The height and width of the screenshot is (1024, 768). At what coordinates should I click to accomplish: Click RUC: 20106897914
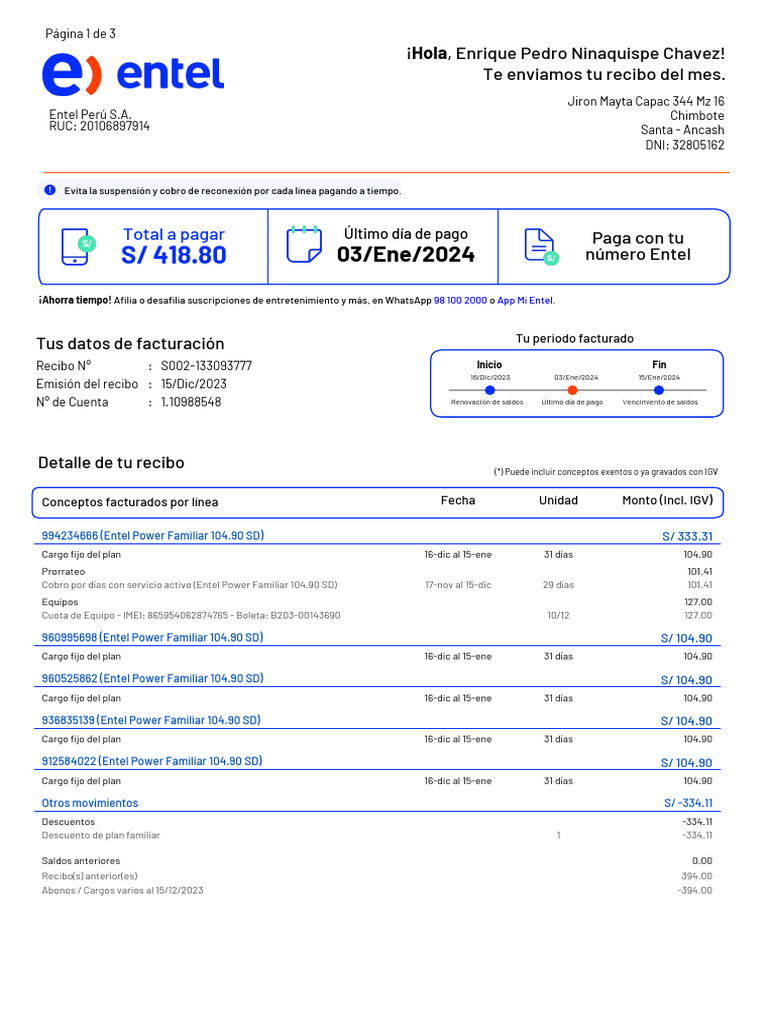pos(99,126)
